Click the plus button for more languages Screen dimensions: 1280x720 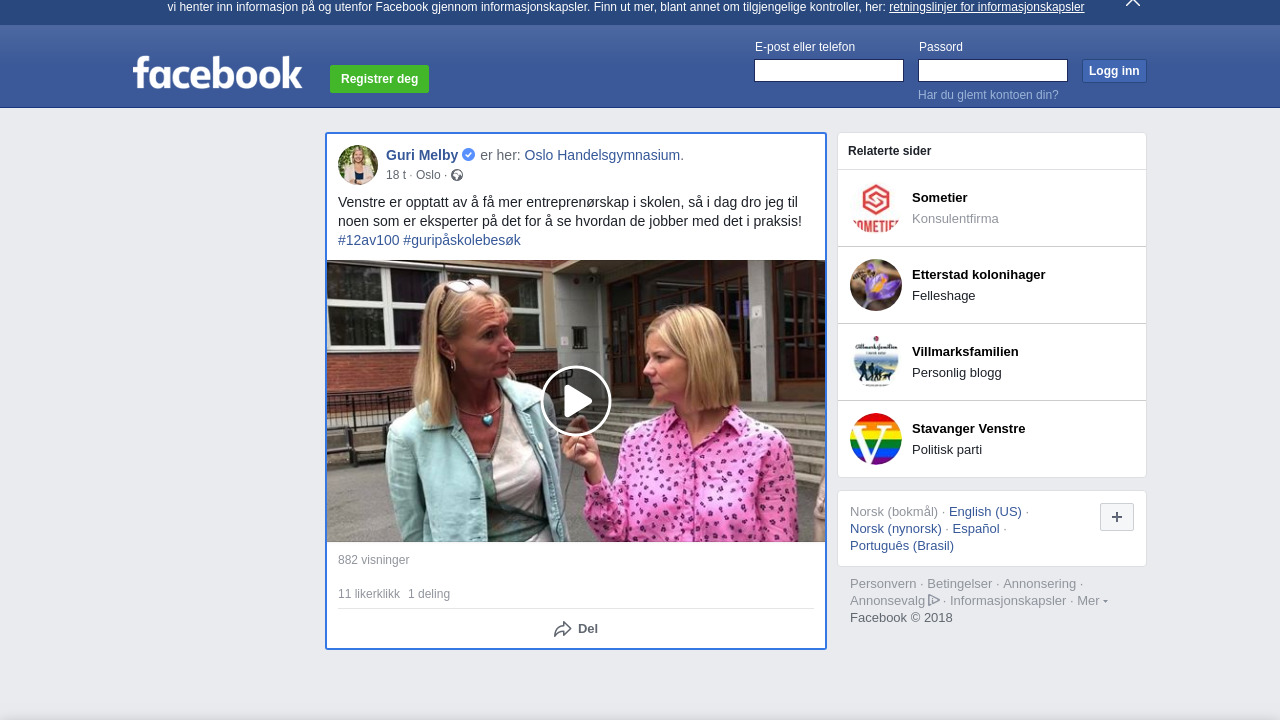coord(1117,517)
